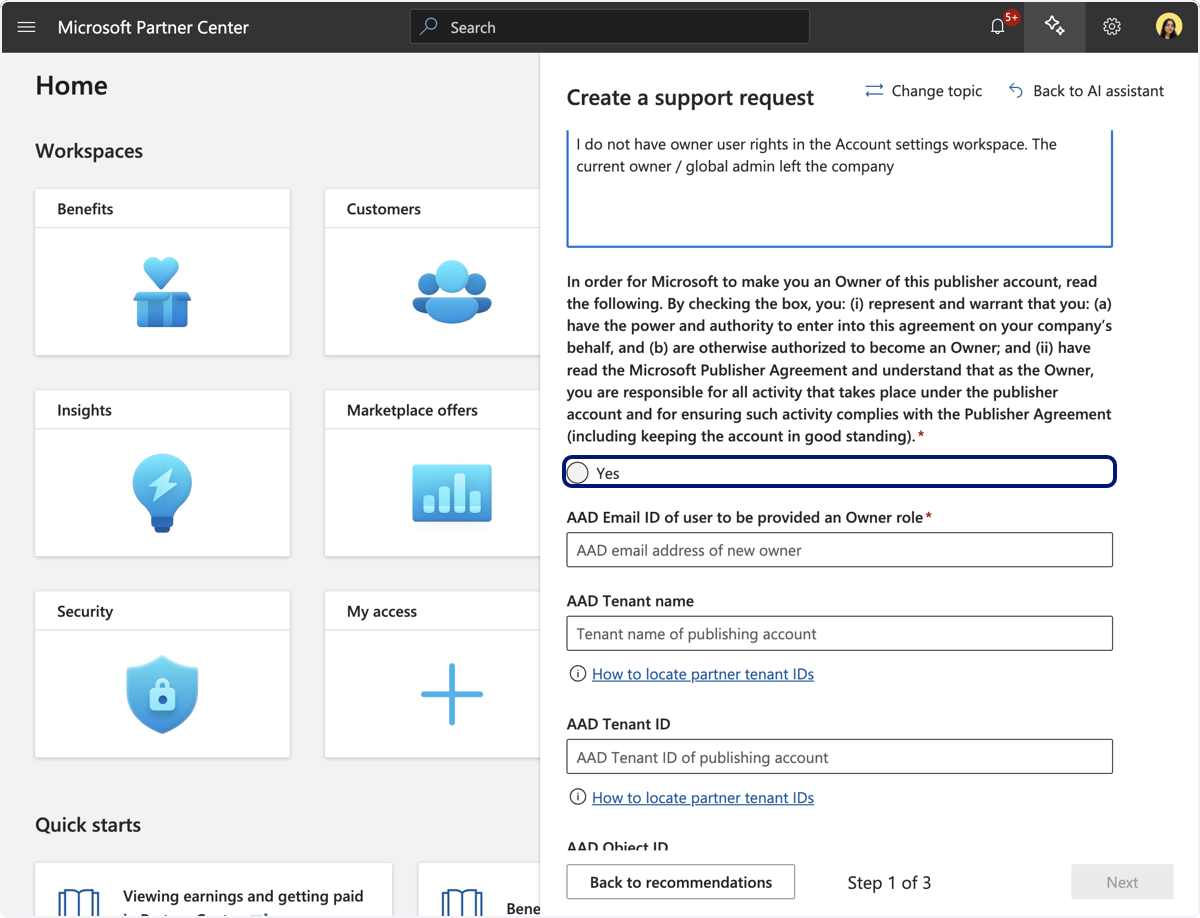The image size is (1200, 918).
Task: Open the user profile avatar
Action: (1168, 27)
